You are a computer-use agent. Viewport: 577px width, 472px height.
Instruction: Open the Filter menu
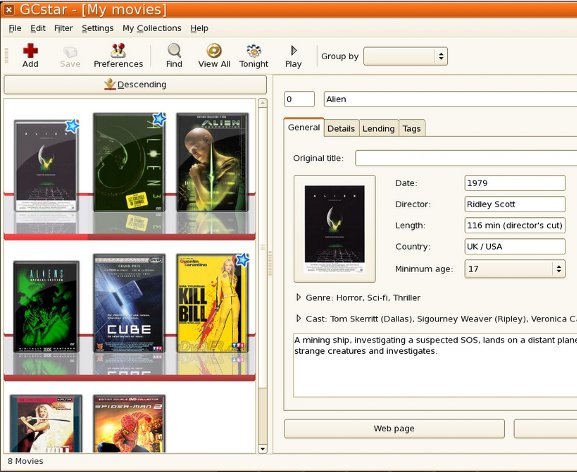63,28
